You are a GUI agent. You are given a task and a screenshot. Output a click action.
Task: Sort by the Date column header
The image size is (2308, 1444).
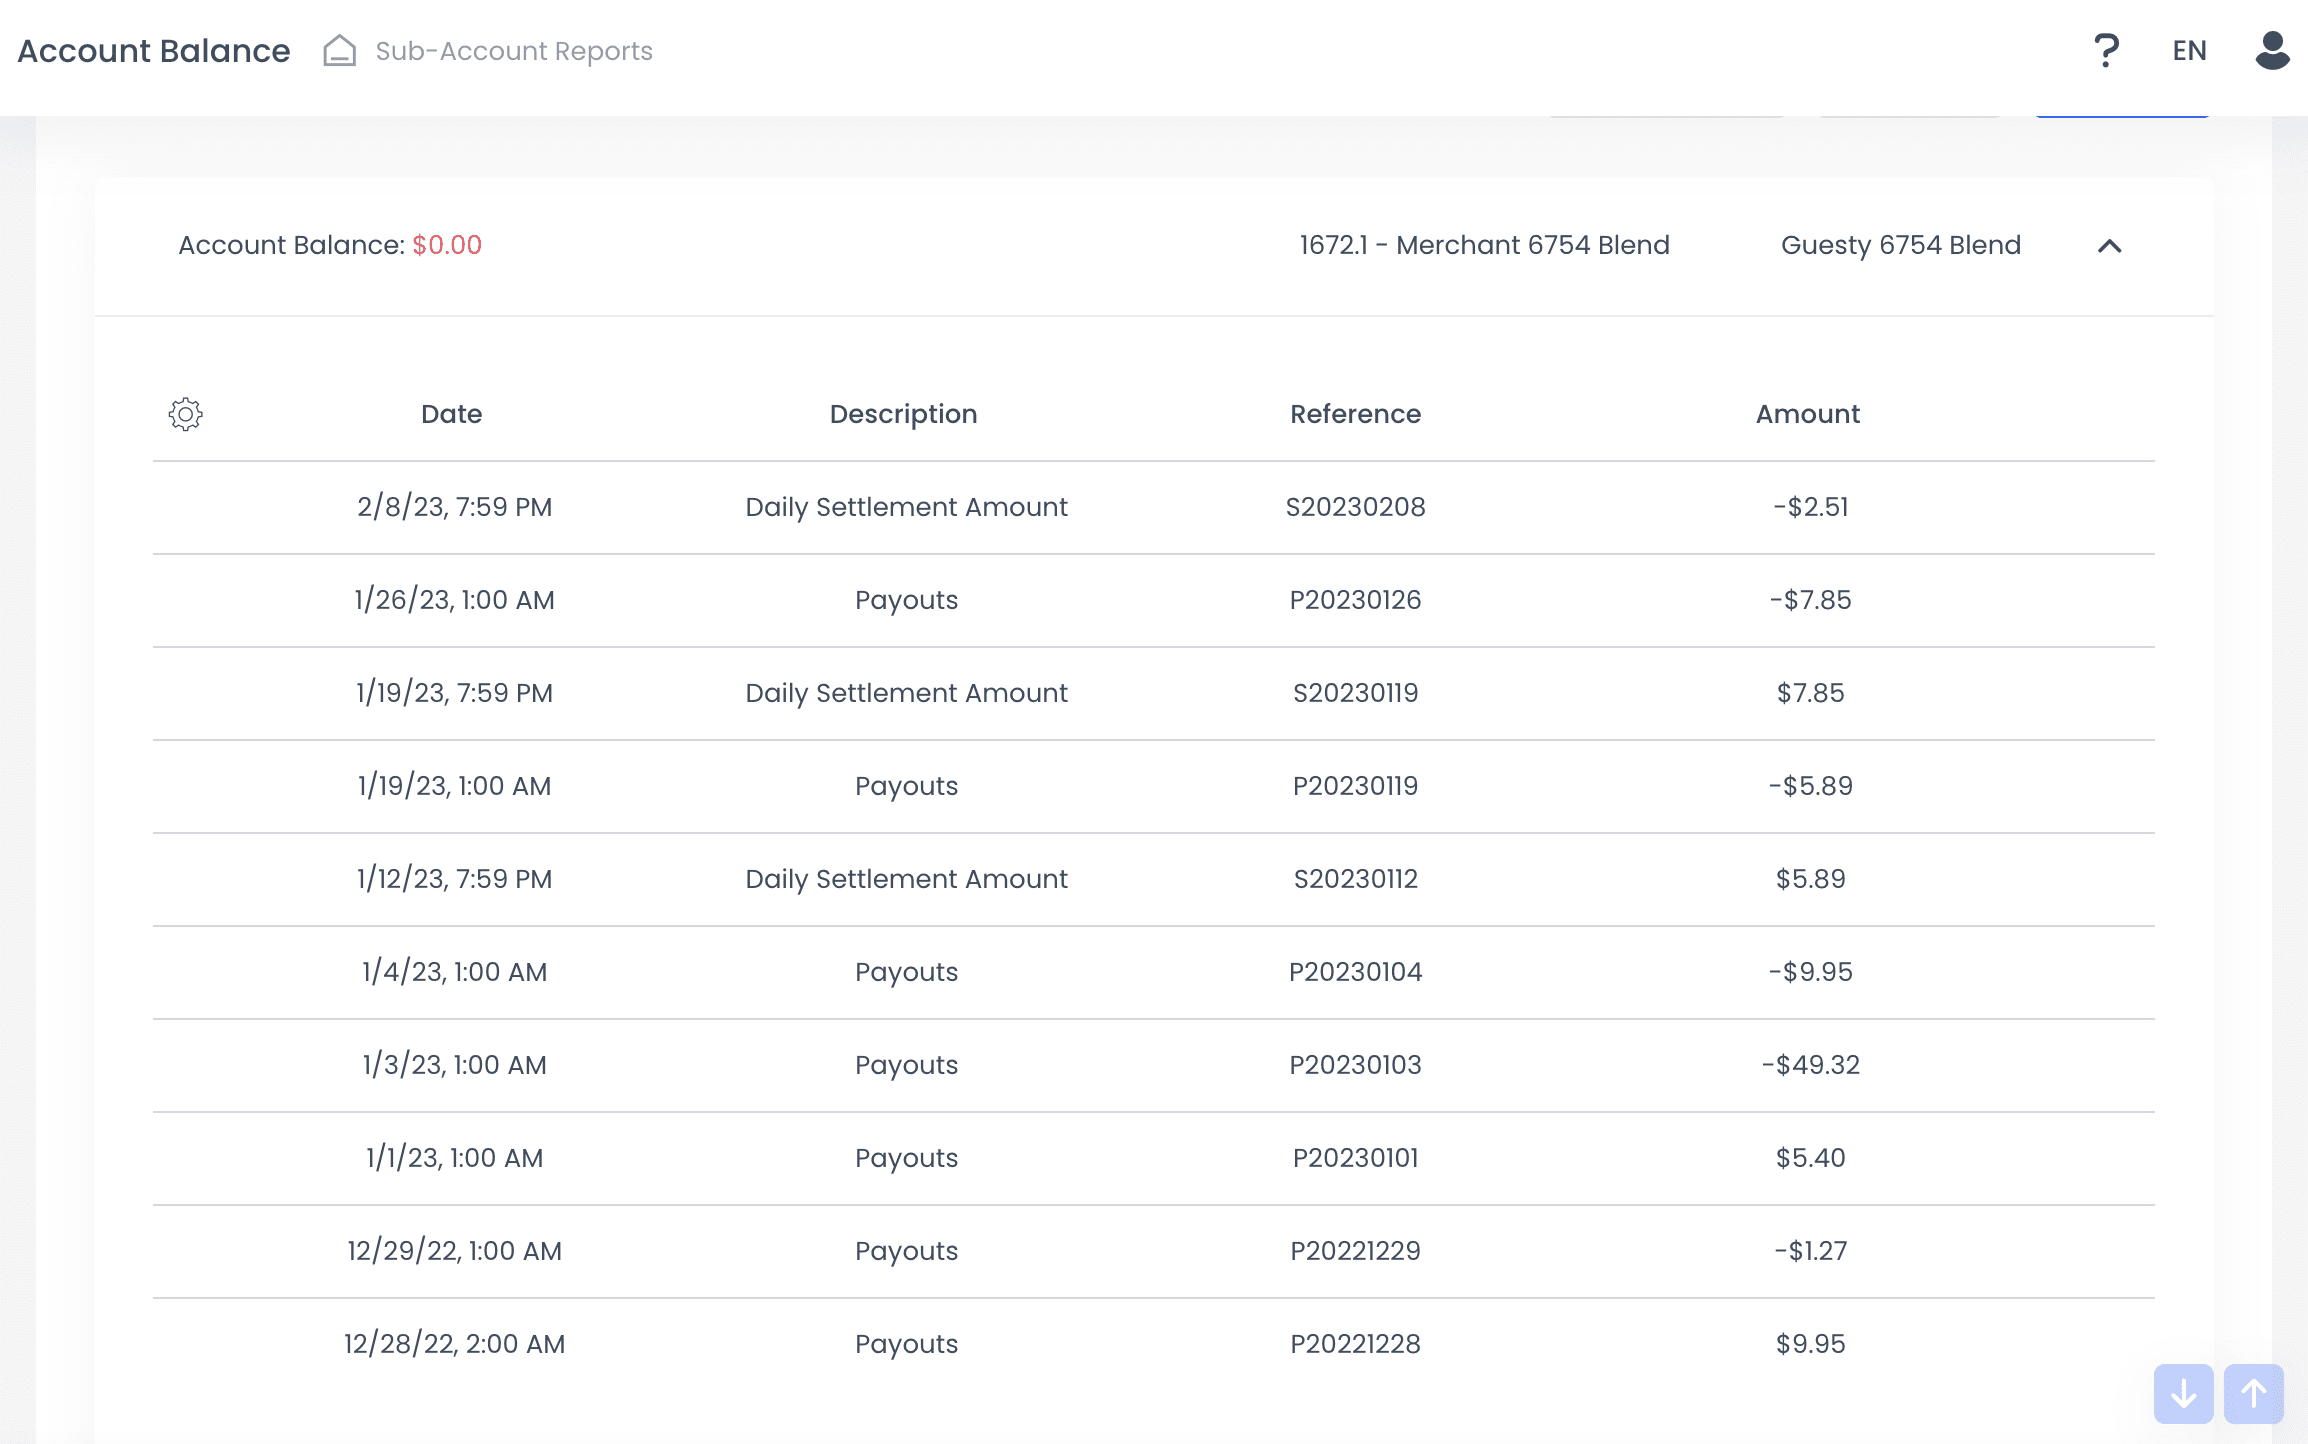pyautogui.click(x=451, y=414)
